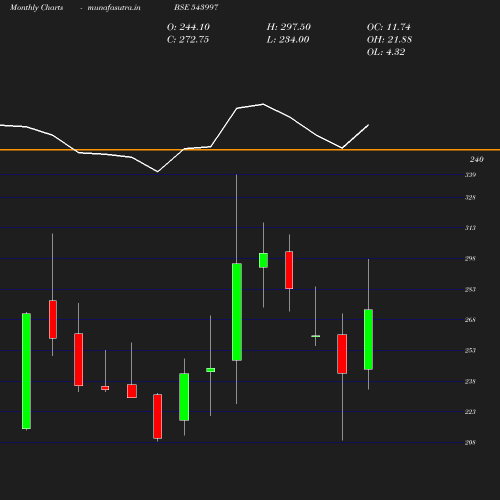Screen dimensions: 500x500
Task: Click the '253' price axis label
Action: click(x=470, y=350)
